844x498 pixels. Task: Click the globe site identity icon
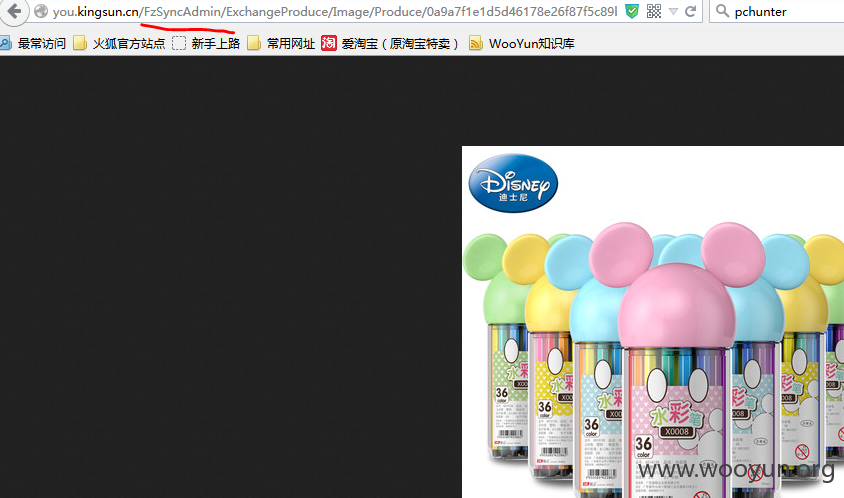[41, 11]
